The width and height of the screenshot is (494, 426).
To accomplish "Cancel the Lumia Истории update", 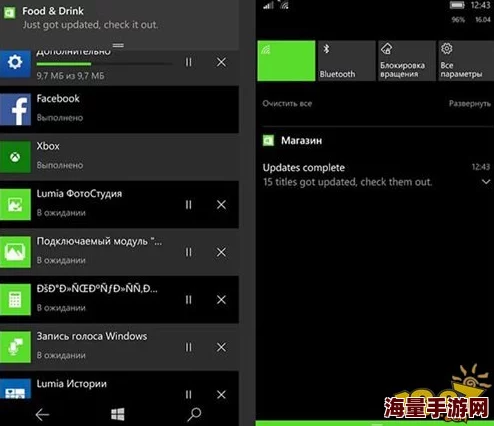I will tap(221, 395).
